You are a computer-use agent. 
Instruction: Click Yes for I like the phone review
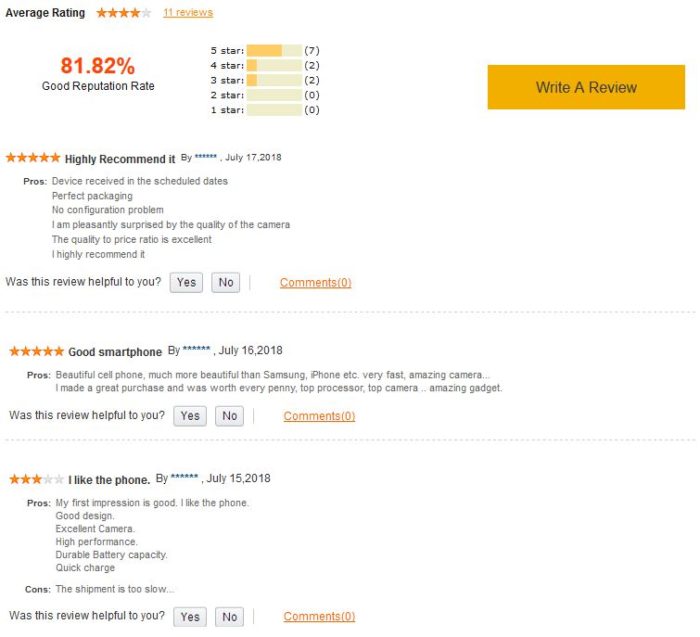(x=190, y=616)
